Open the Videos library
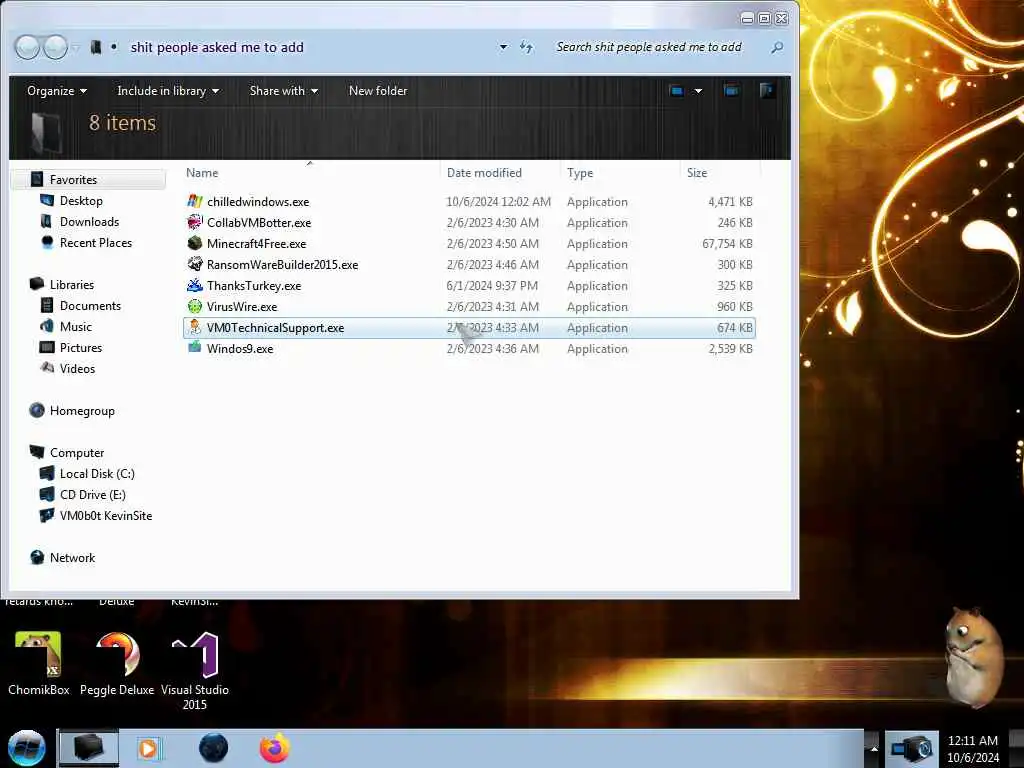 pyautogui.click(x=77, y=368)
